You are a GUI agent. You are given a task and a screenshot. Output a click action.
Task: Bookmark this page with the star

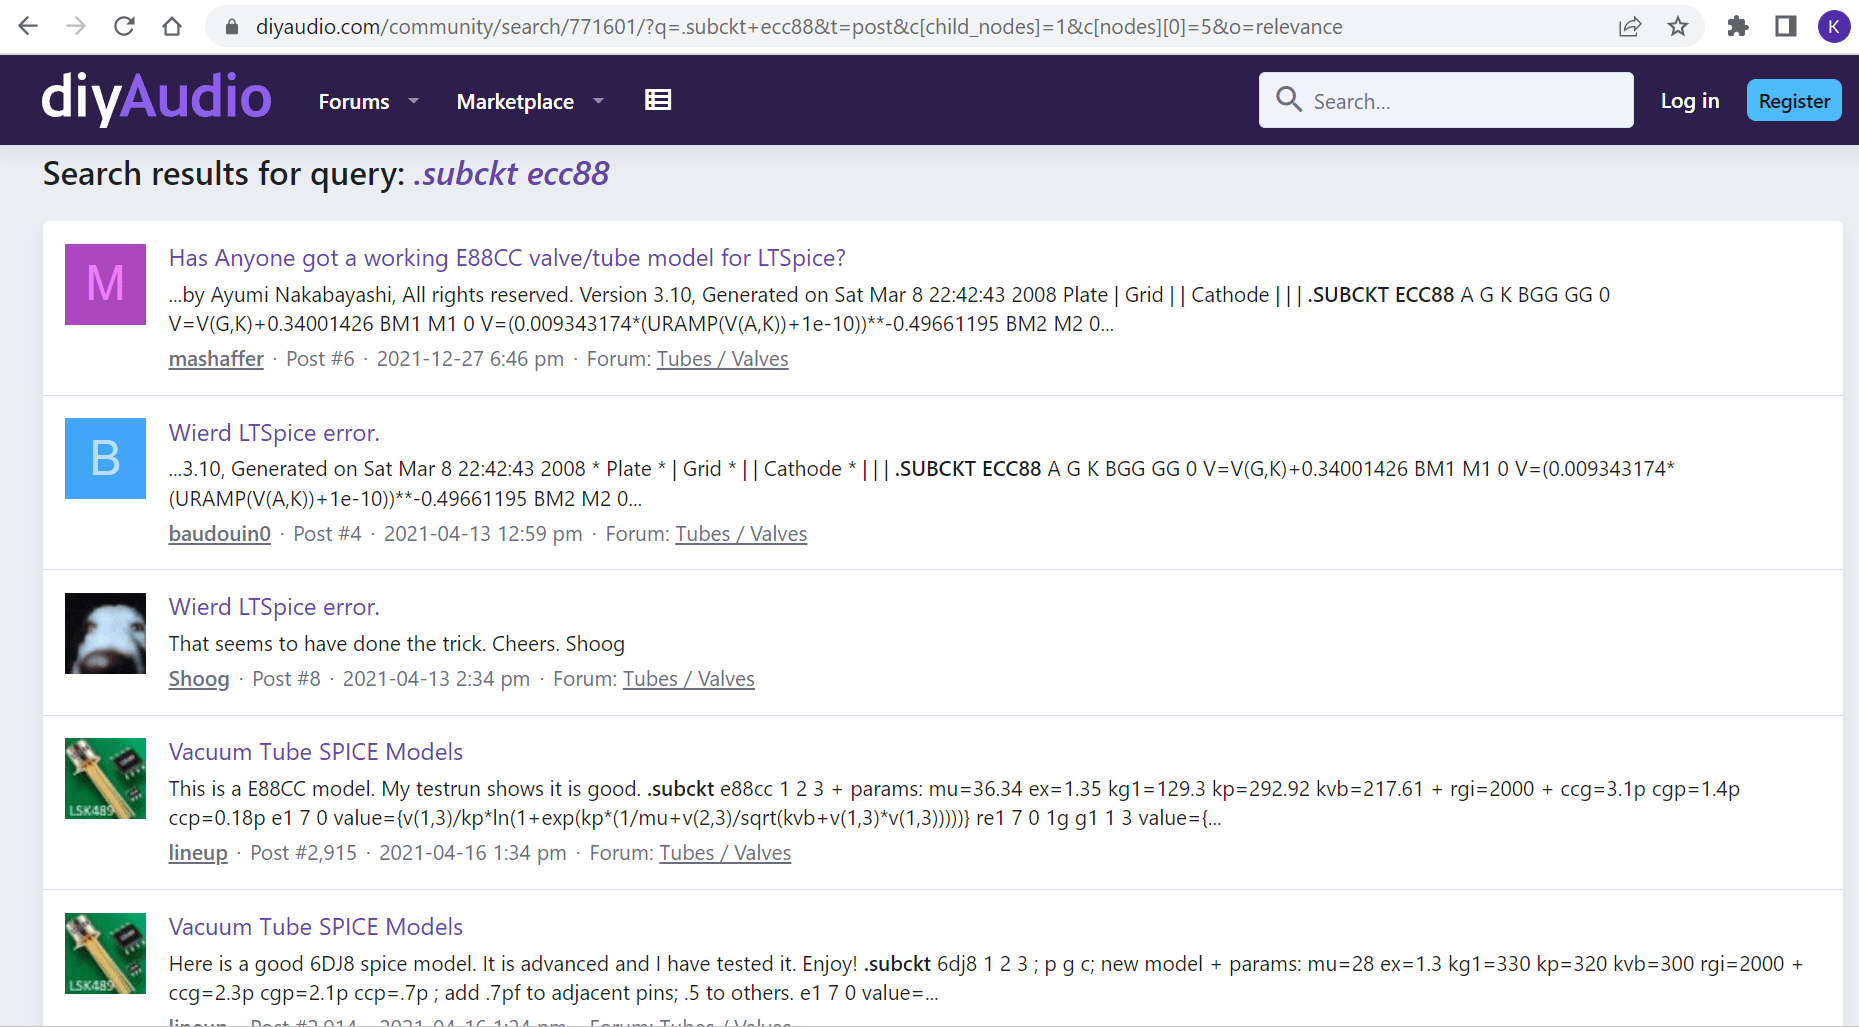[x=1678, y=27]
